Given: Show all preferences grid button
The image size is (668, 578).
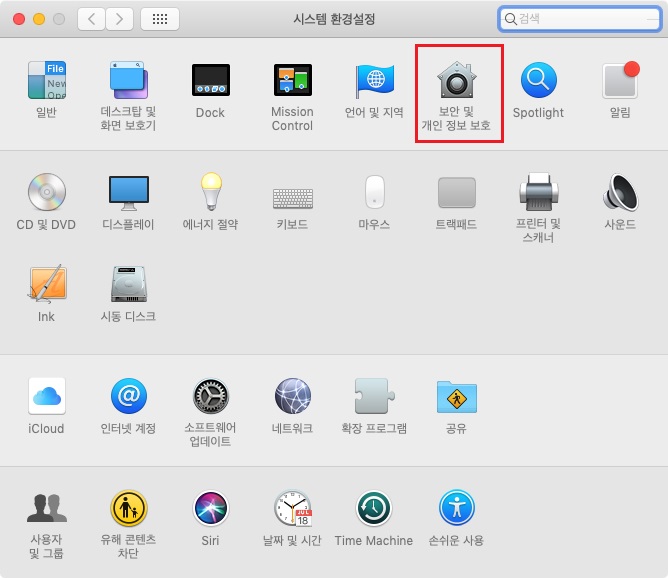Looking at the screenshot, I should pyautogui.click(x=160, y=19).
